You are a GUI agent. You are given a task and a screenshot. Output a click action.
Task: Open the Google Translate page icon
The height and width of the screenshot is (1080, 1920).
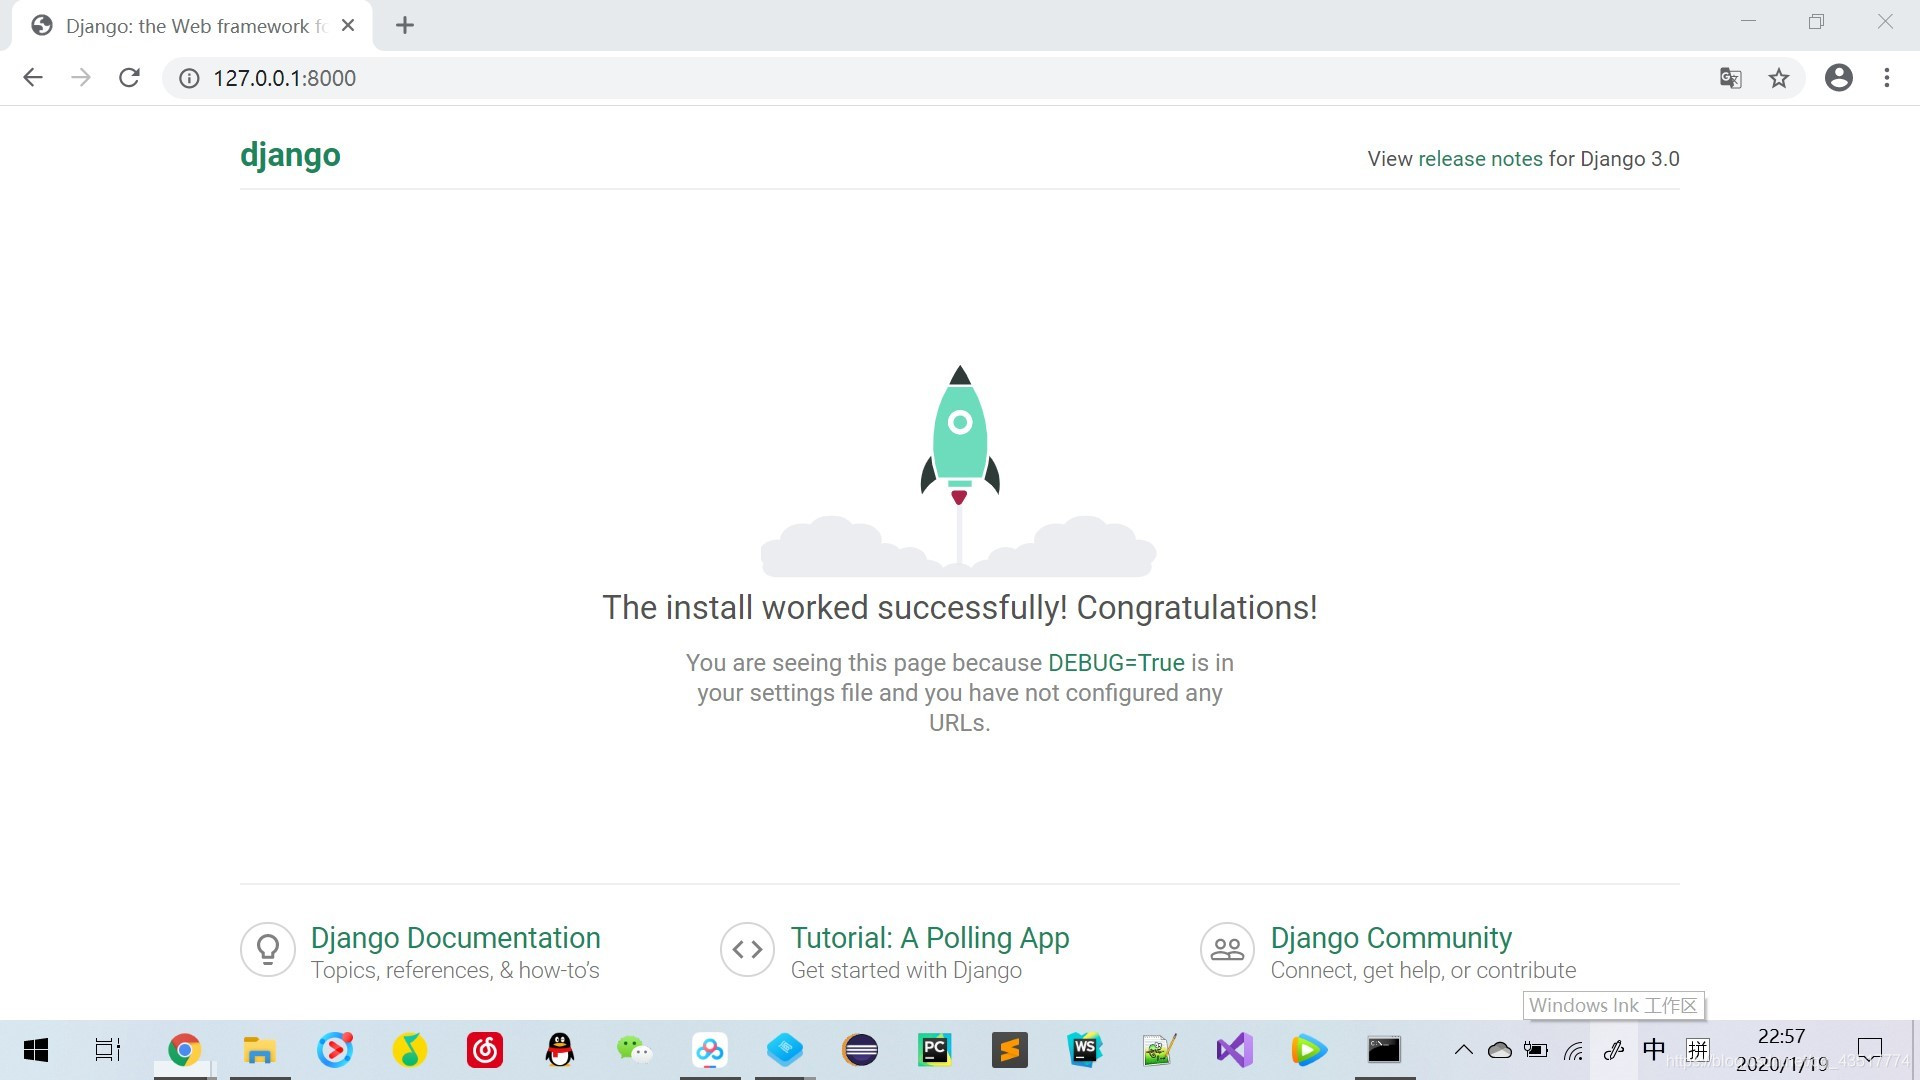pyautogui.click(x=1730, y=78)
